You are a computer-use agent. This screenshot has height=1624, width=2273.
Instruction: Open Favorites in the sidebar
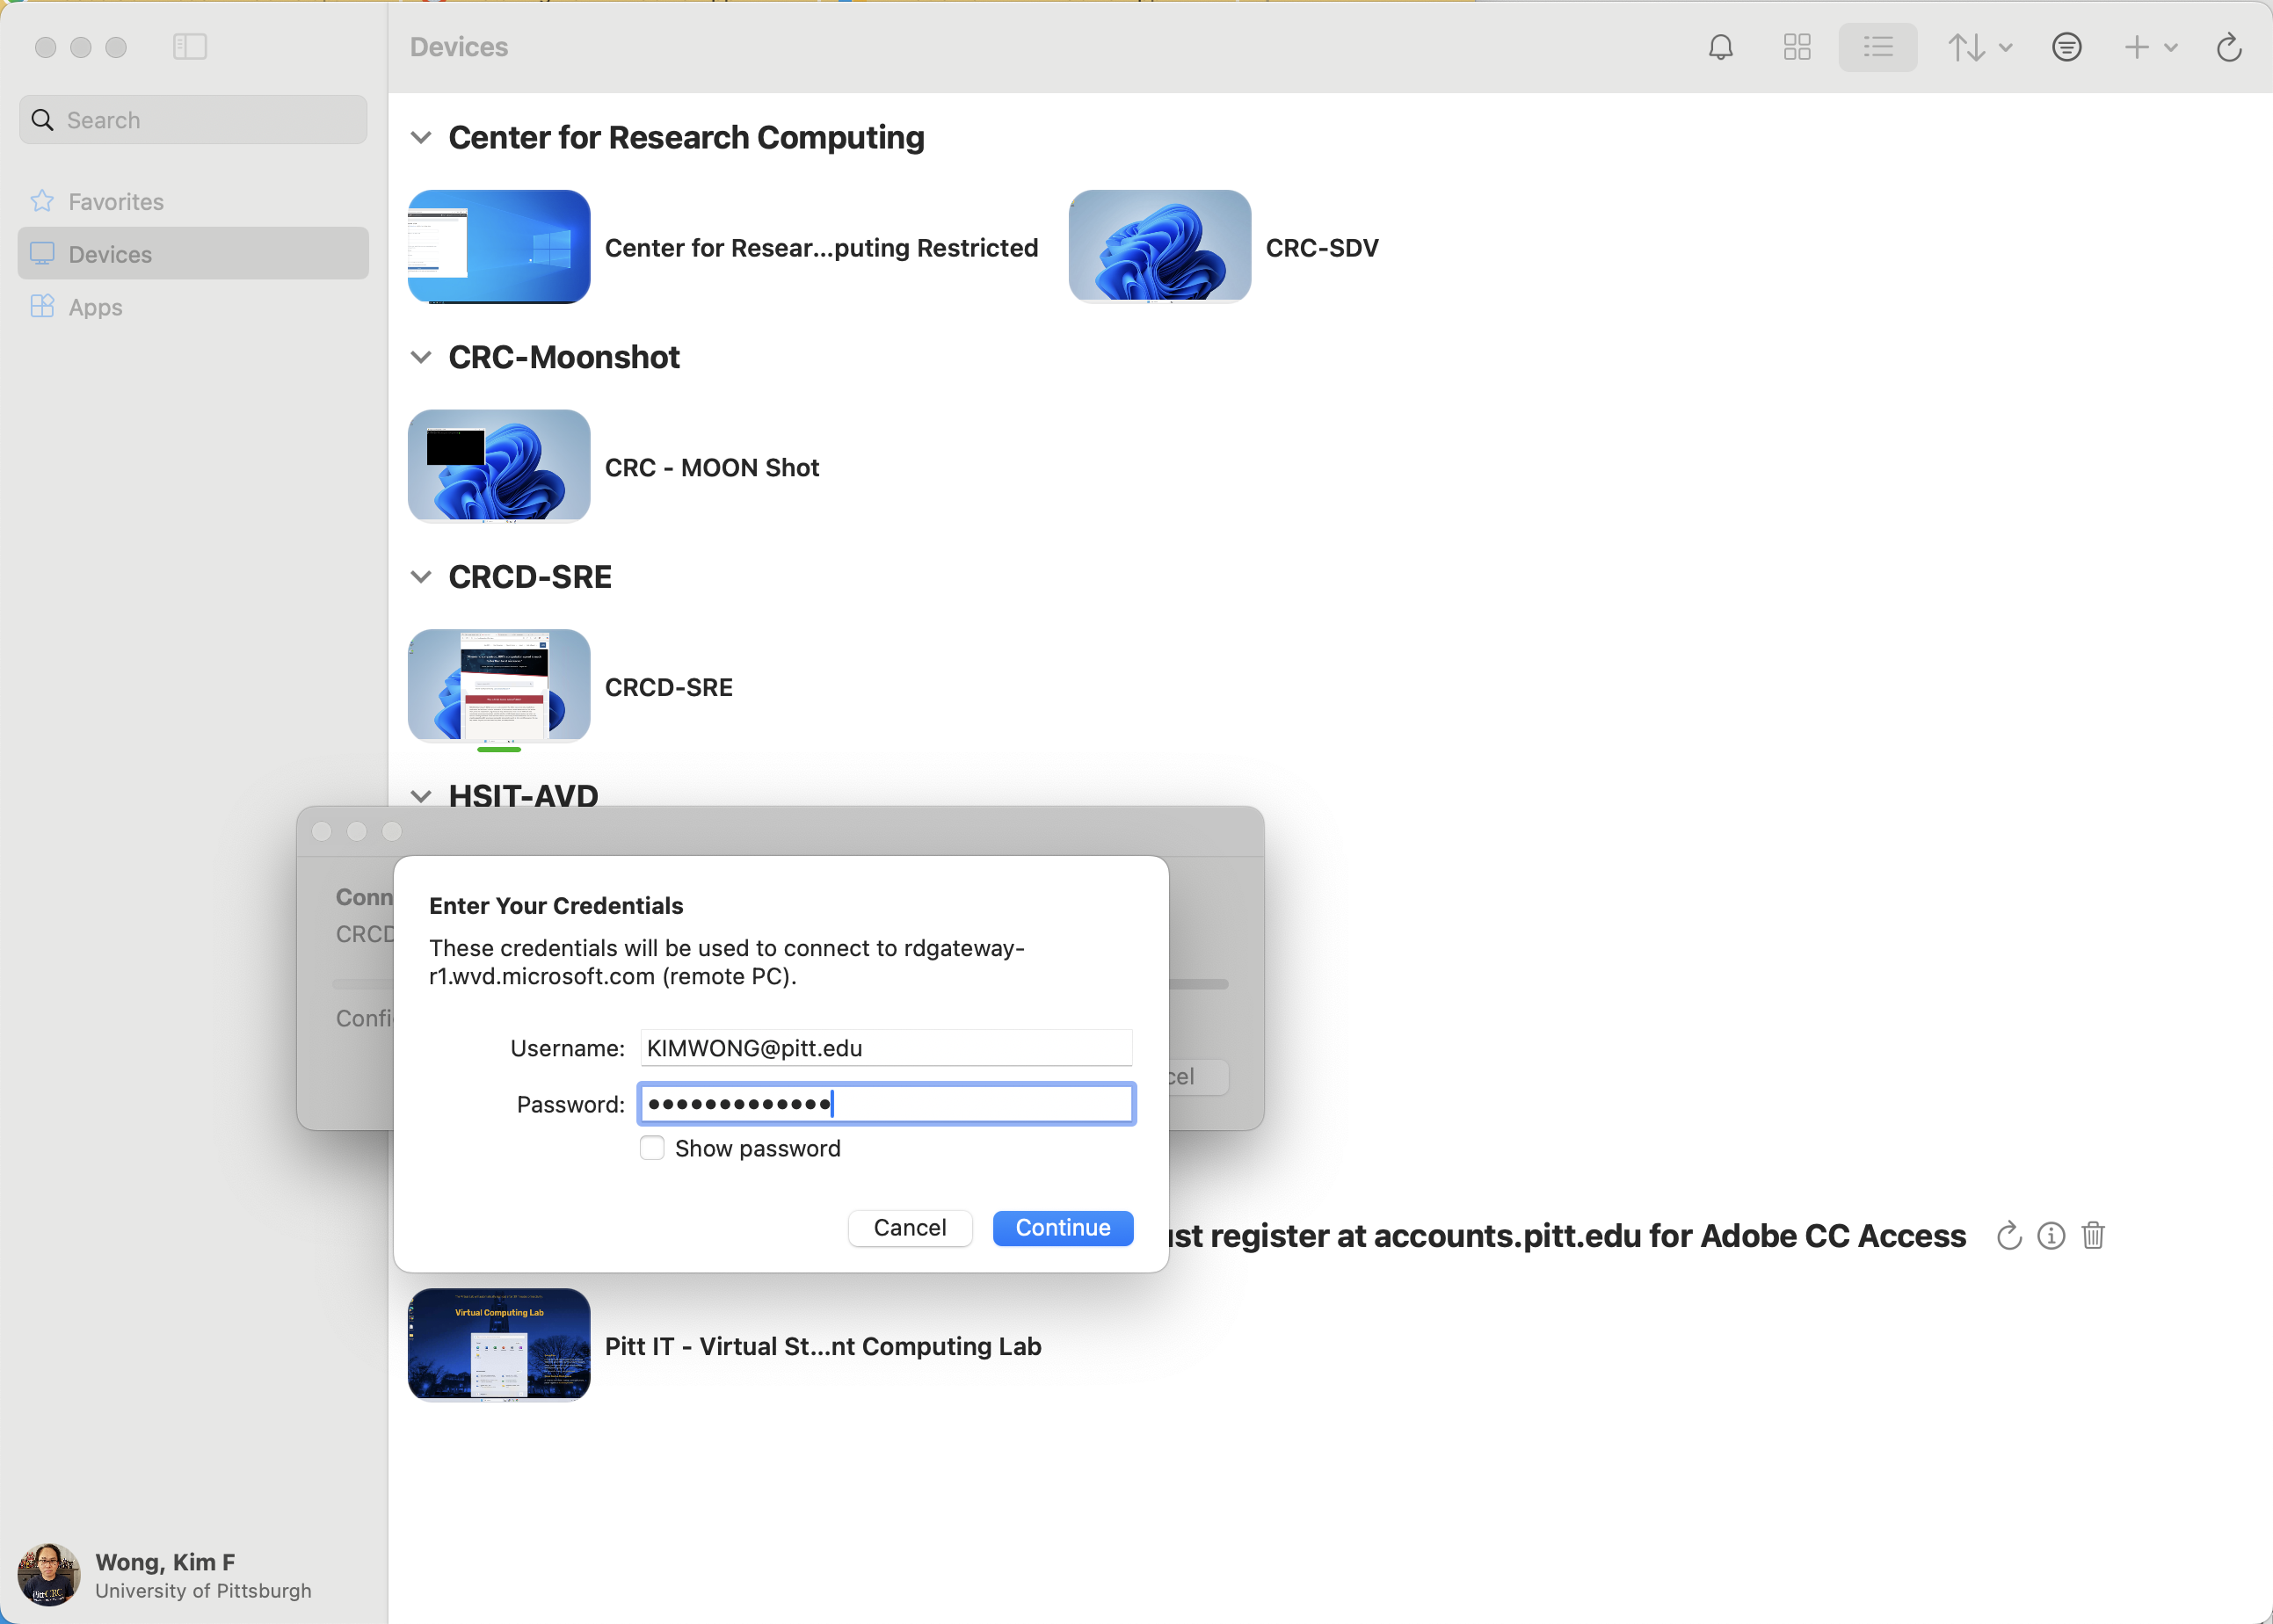tap(193, 201)
